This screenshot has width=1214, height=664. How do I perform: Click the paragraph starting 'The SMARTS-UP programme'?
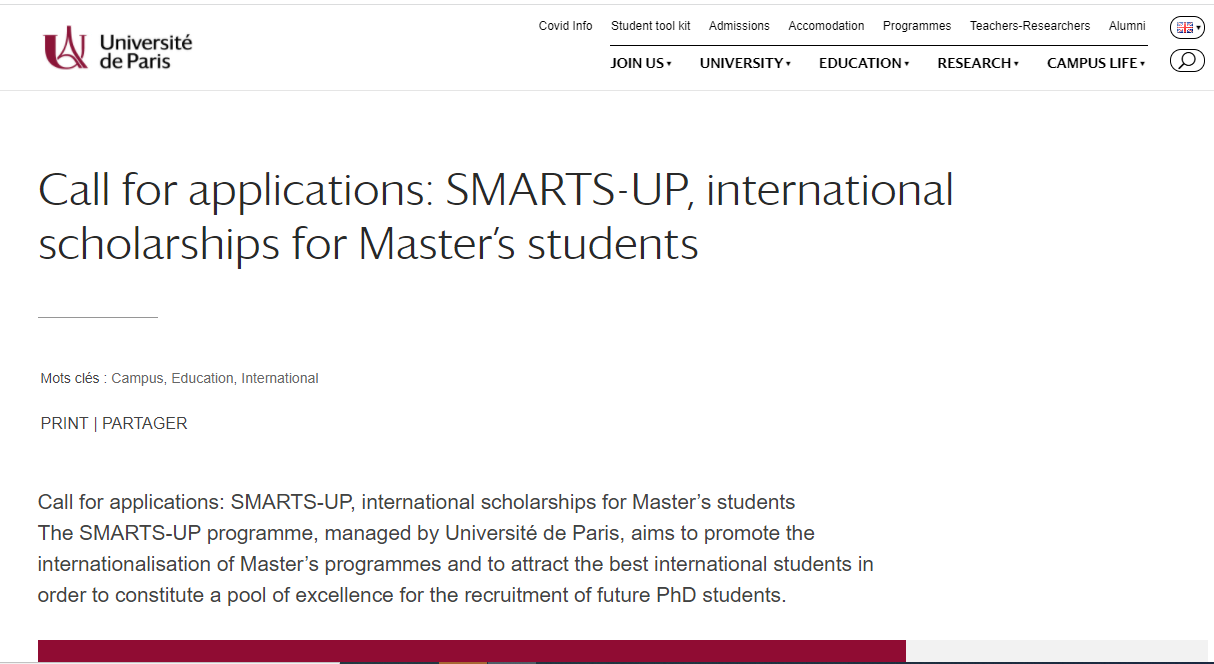(456, 564)
